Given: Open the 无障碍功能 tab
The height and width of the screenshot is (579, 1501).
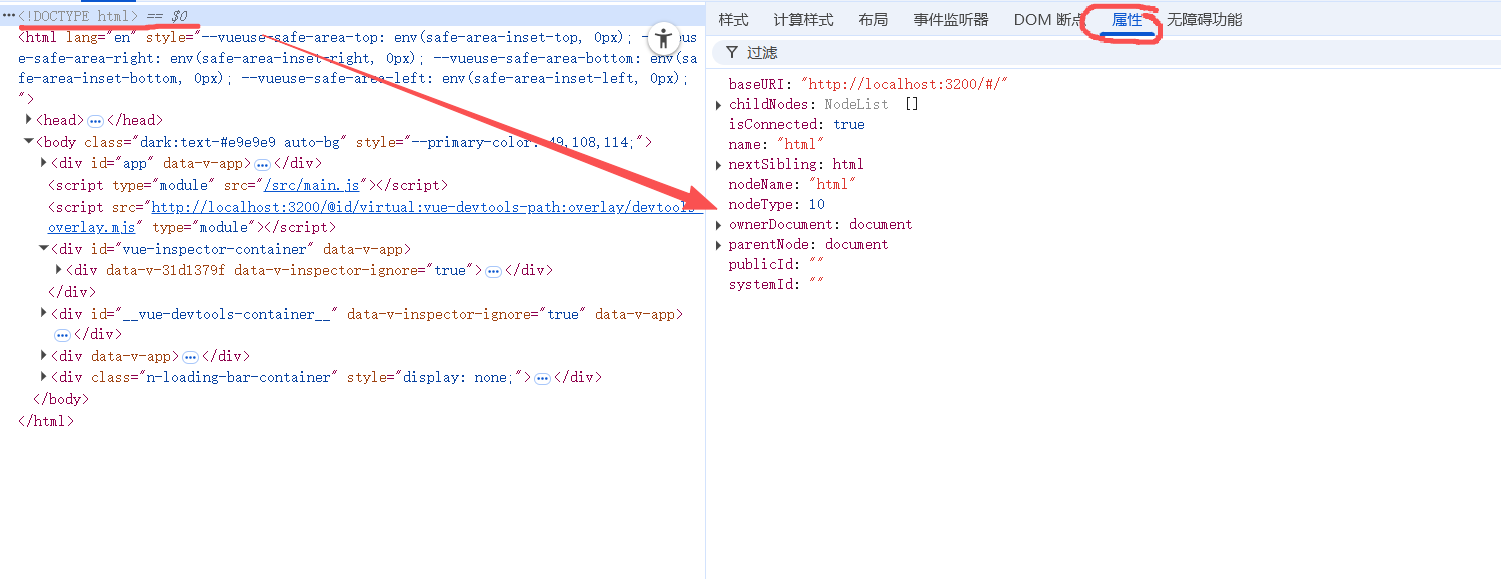Looking at the screenshot, I should [x=1204, y=20].
